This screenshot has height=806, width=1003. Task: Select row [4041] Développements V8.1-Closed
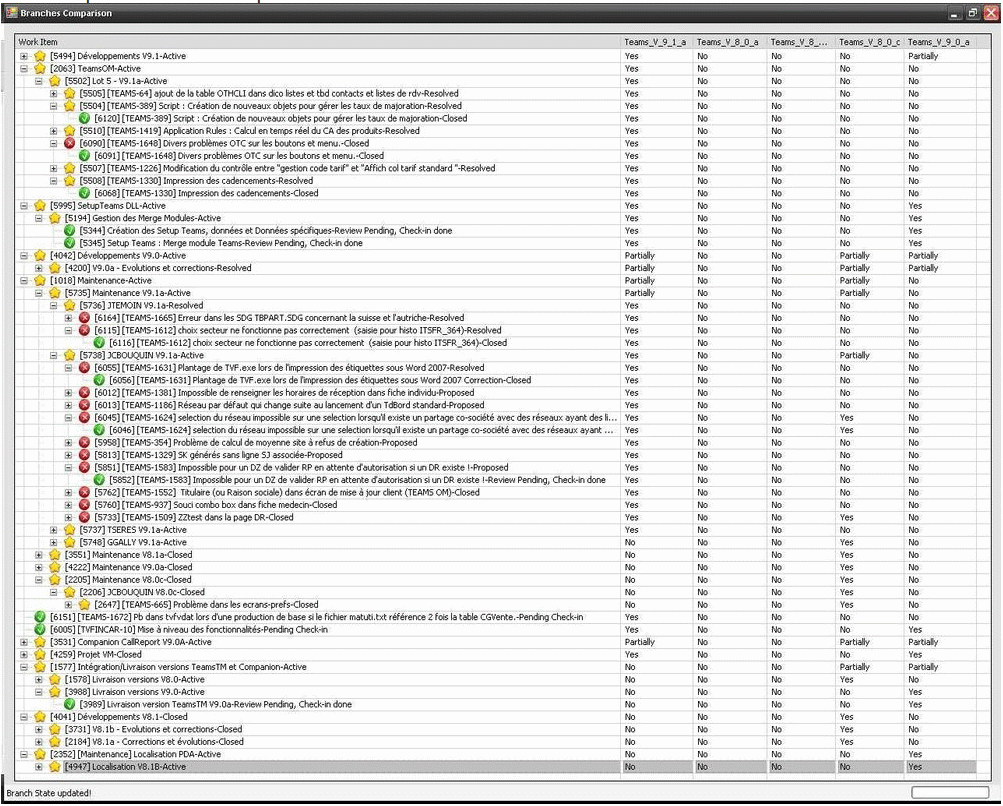496,717
